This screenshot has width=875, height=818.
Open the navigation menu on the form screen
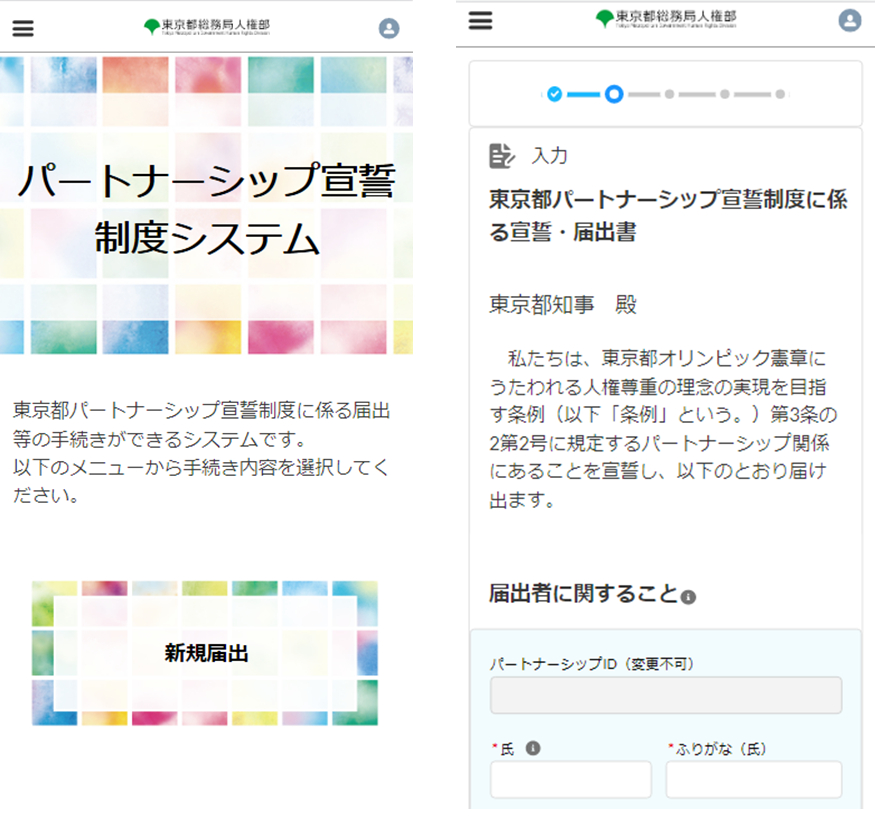(480, 20)
